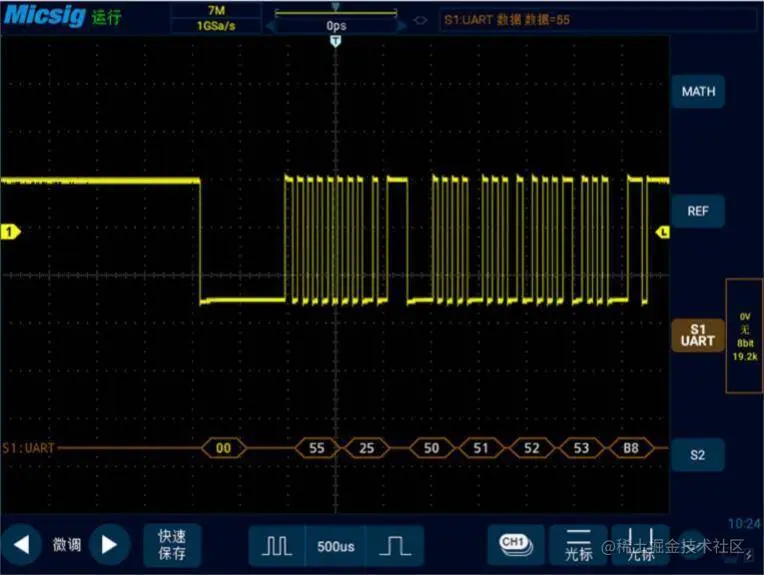764x575 pixels.
Task: Select decoded byte 52
Action: tap(532, 448)
